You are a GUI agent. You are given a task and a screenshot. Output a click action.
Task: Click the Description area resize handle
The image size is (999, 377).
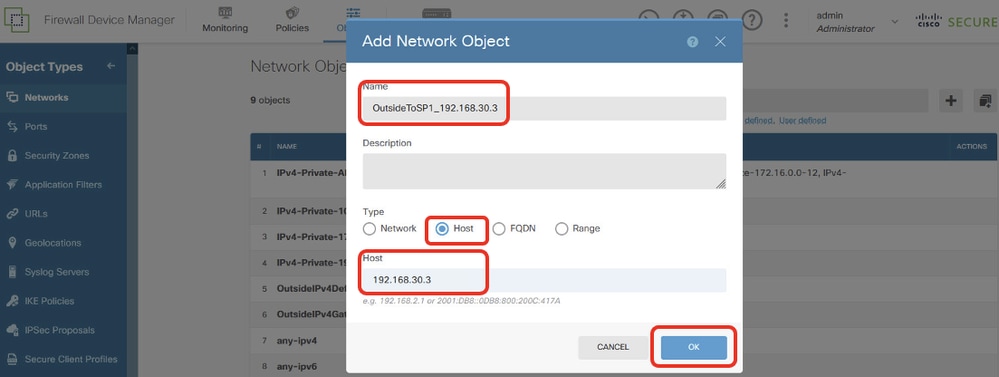pyautogui.click(x=721, y=184)
